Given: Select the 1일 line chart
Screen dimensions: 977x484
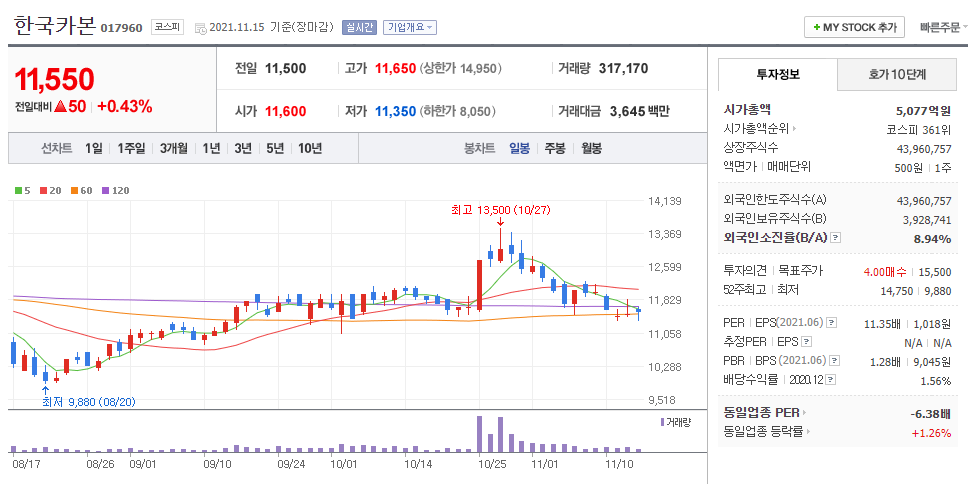Looking at the screenshot, I should click(93, 149).
